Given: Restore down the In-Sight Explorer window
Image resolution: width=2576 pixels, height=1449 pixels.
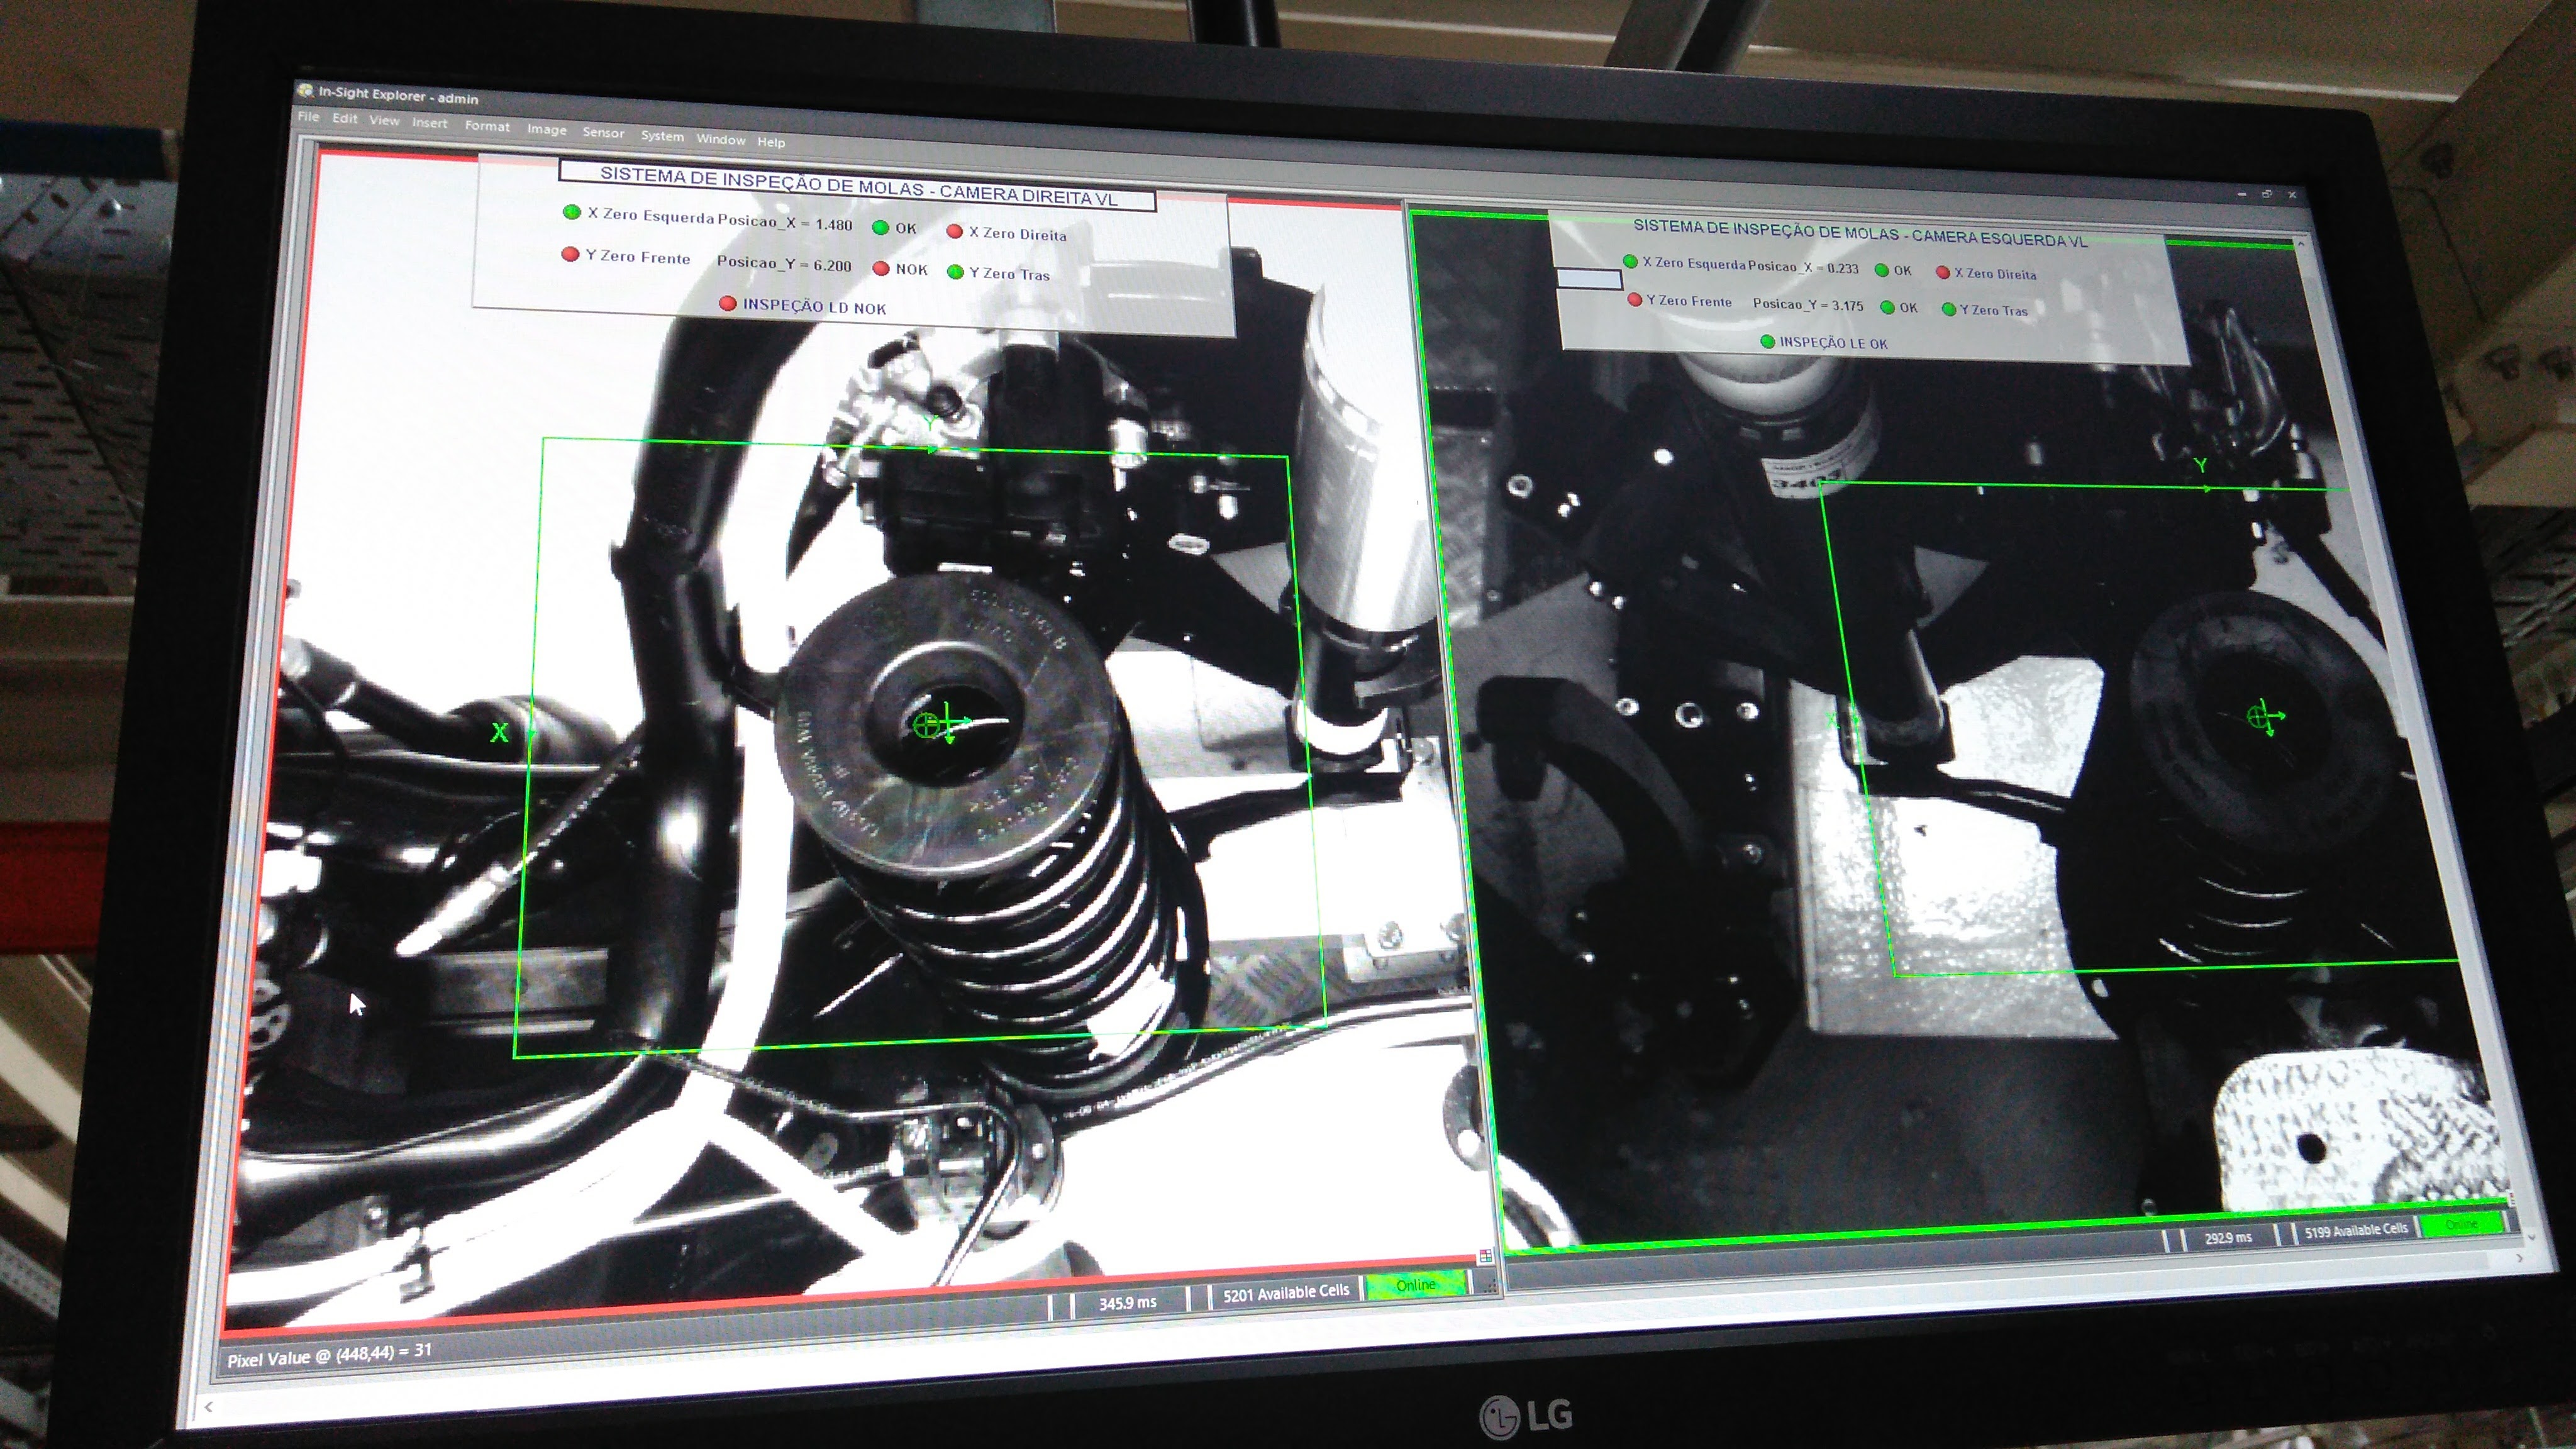Looking at the screenshot, I should [2267, 194].
